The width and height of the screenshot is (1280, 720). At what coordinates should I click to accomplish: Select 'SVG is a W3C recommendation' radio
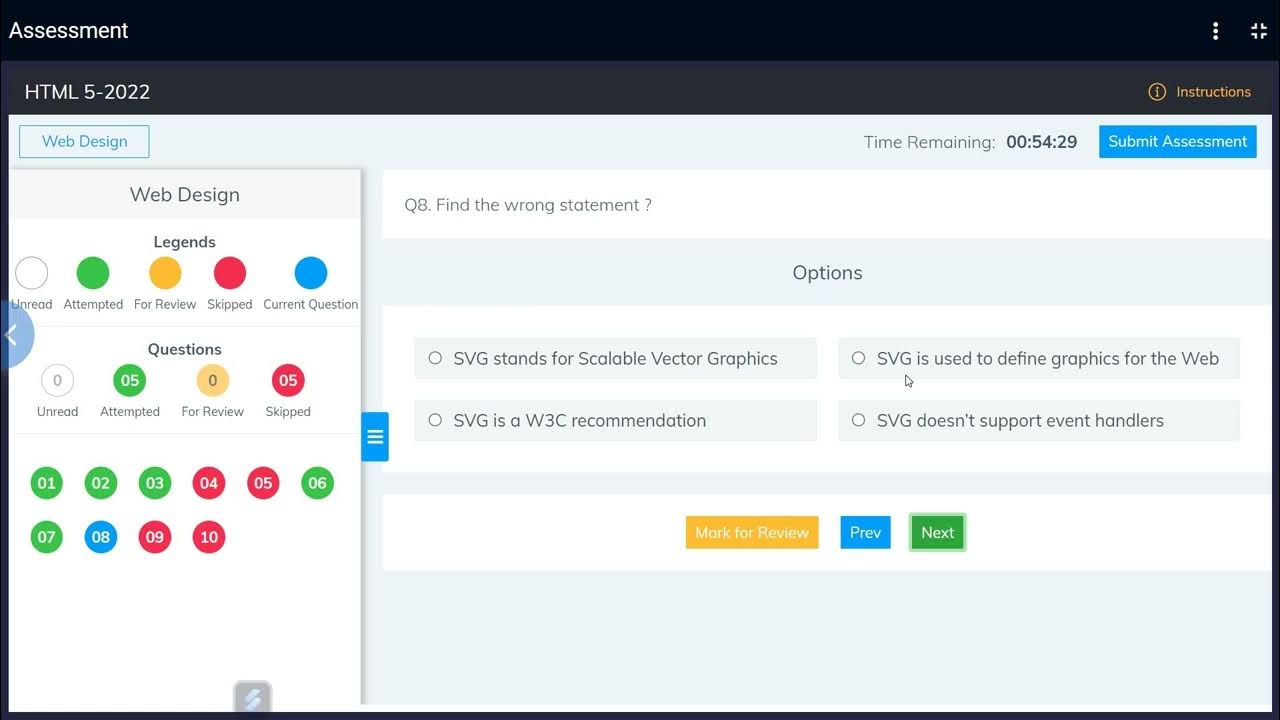[x=435, y=420]
